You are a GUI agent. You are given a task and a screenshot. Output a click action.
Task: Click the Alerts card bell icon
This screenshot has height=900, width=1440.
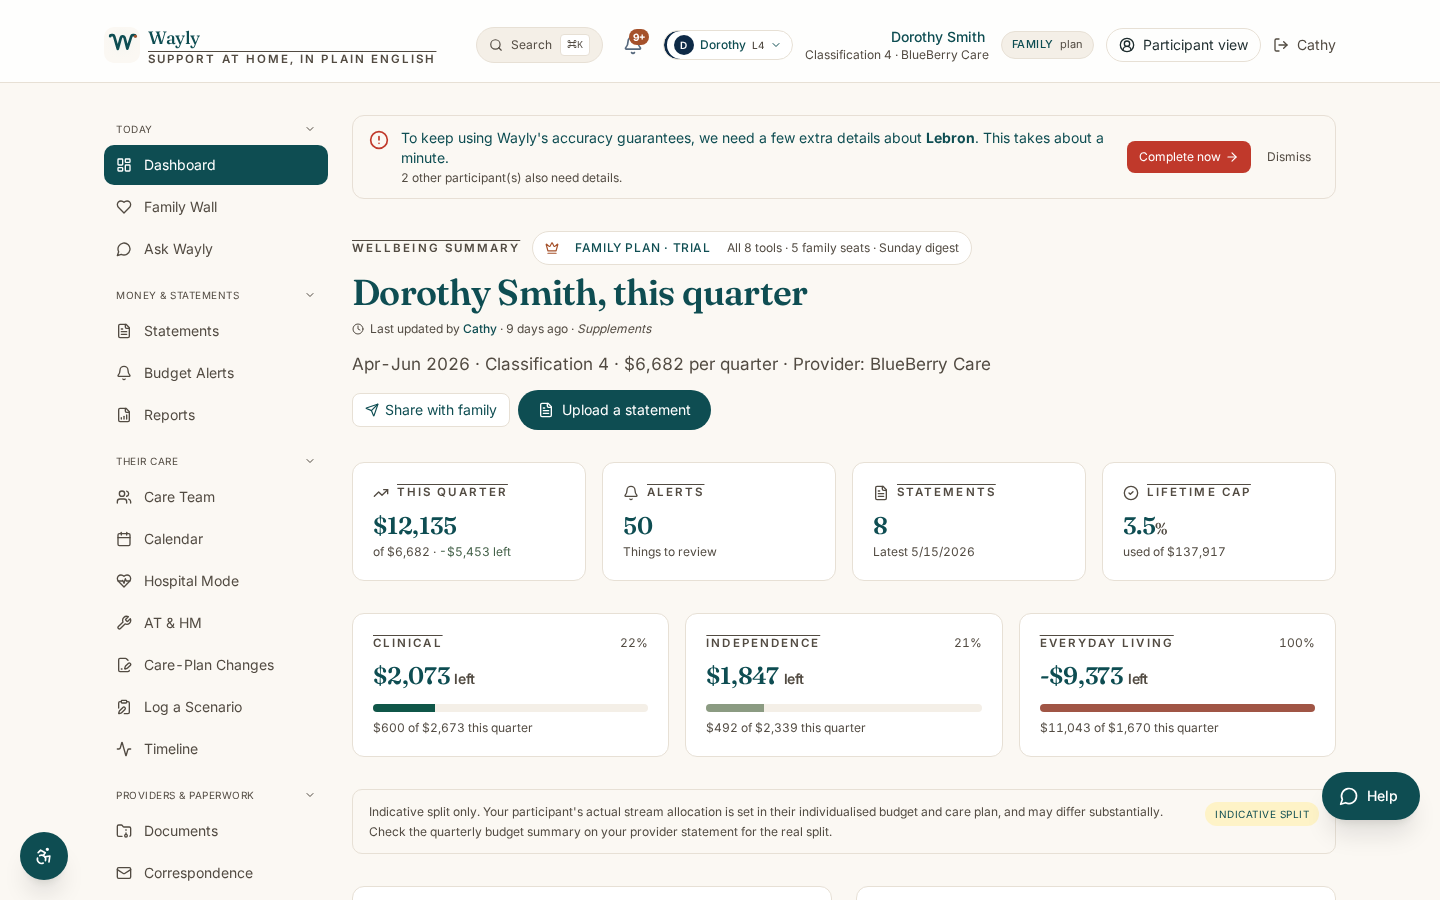click(631, 493)
